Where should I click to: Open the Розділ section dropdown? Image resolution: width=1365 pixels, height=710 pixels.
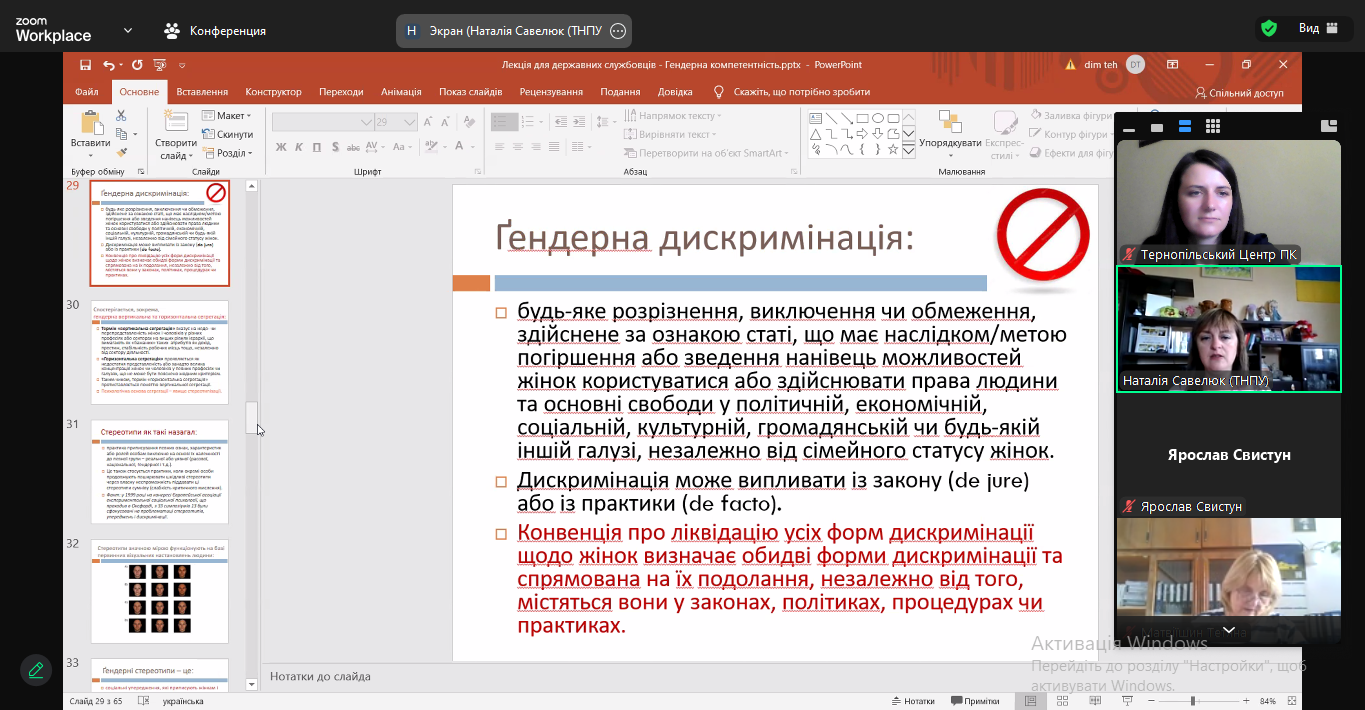227,153
